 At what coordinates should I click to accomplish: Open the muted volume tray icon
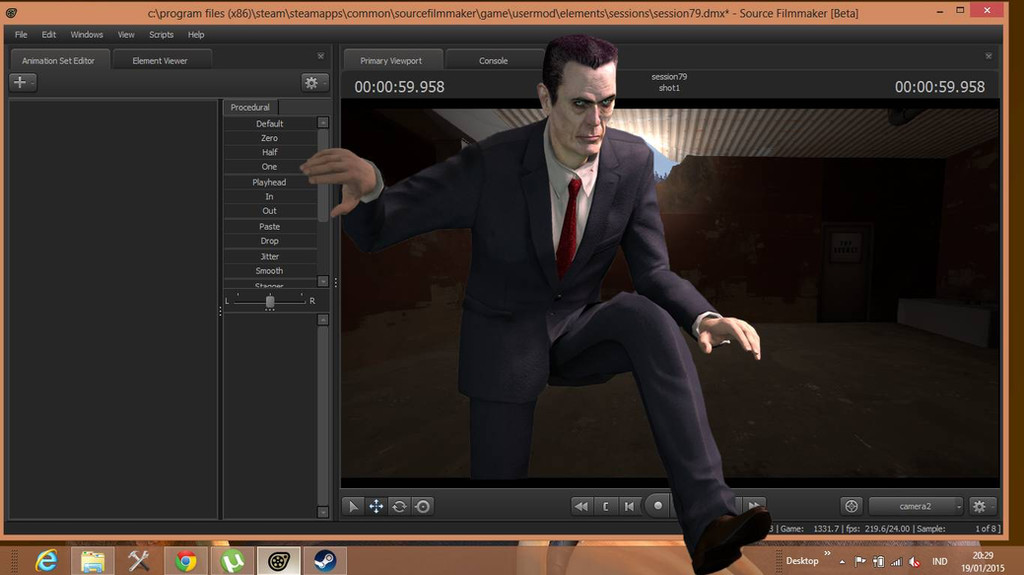point(915,561)
